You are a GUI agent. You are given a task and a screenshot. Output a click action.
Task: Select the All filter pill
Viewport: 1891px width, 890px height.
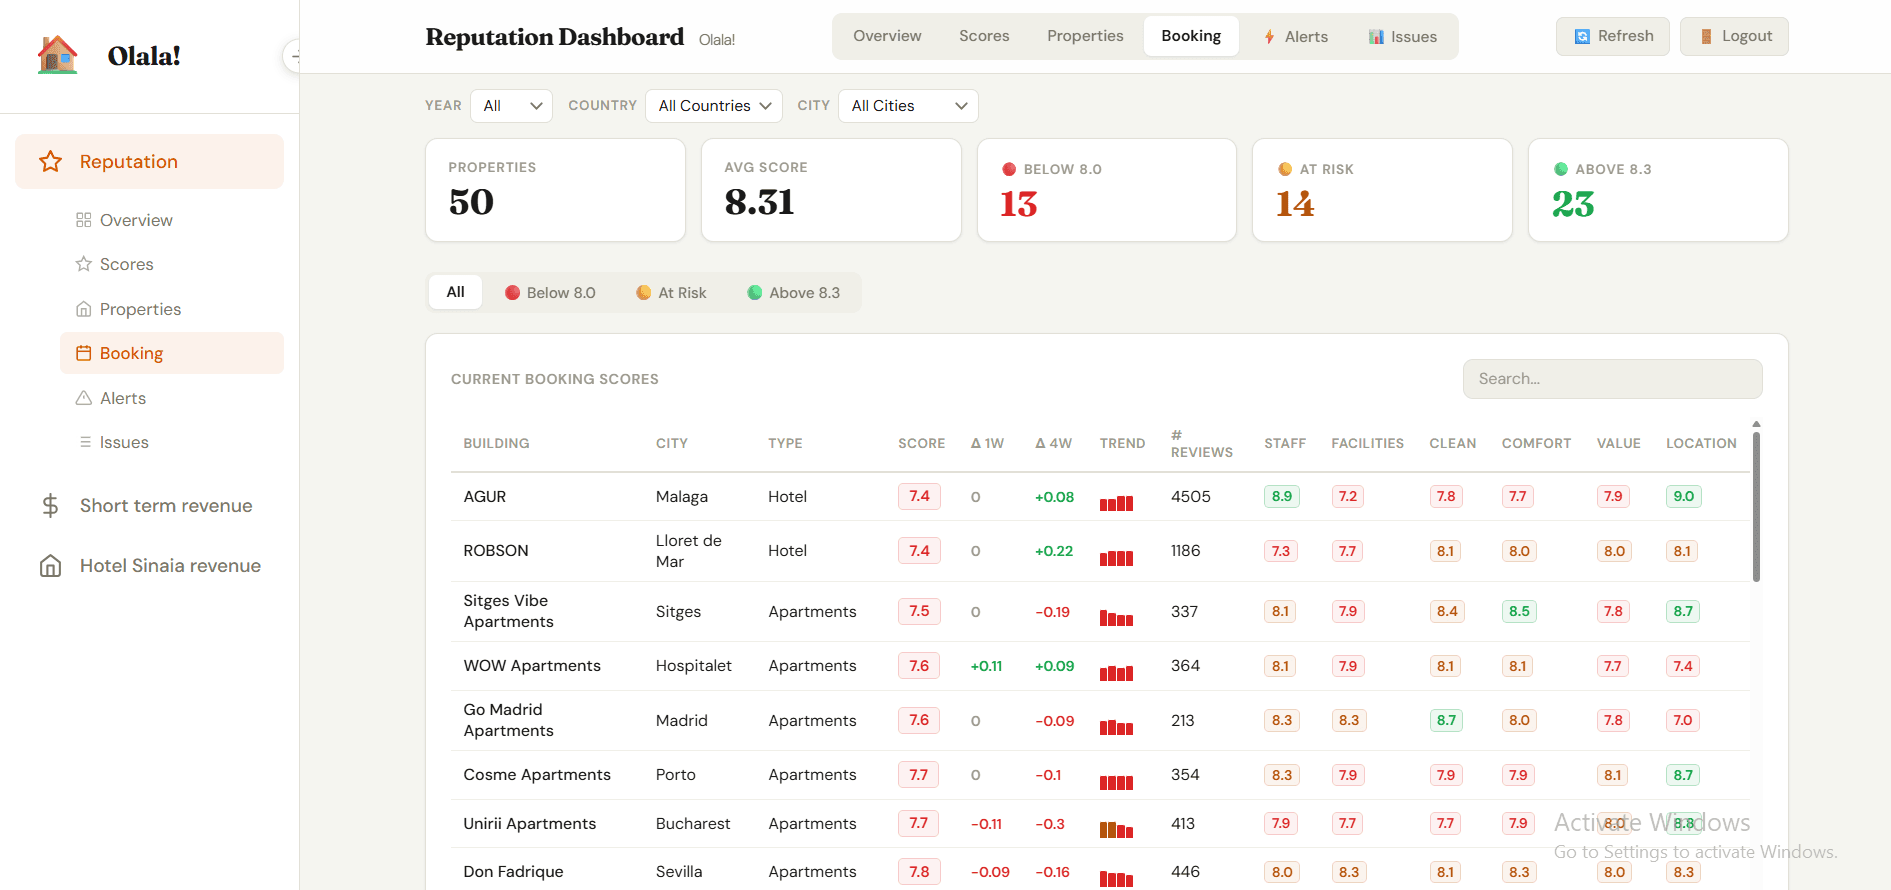coord(455,292)
